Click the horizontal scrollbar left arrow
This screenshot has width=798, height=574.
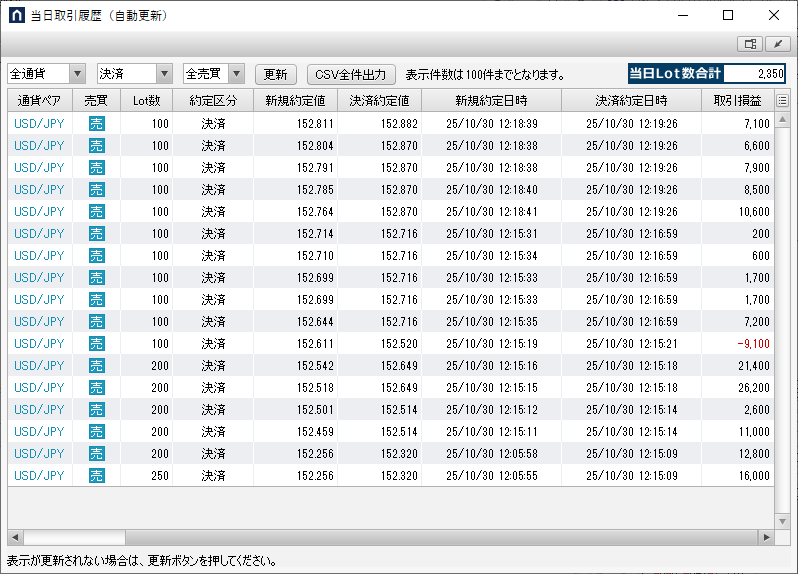[x=16, y=537]
